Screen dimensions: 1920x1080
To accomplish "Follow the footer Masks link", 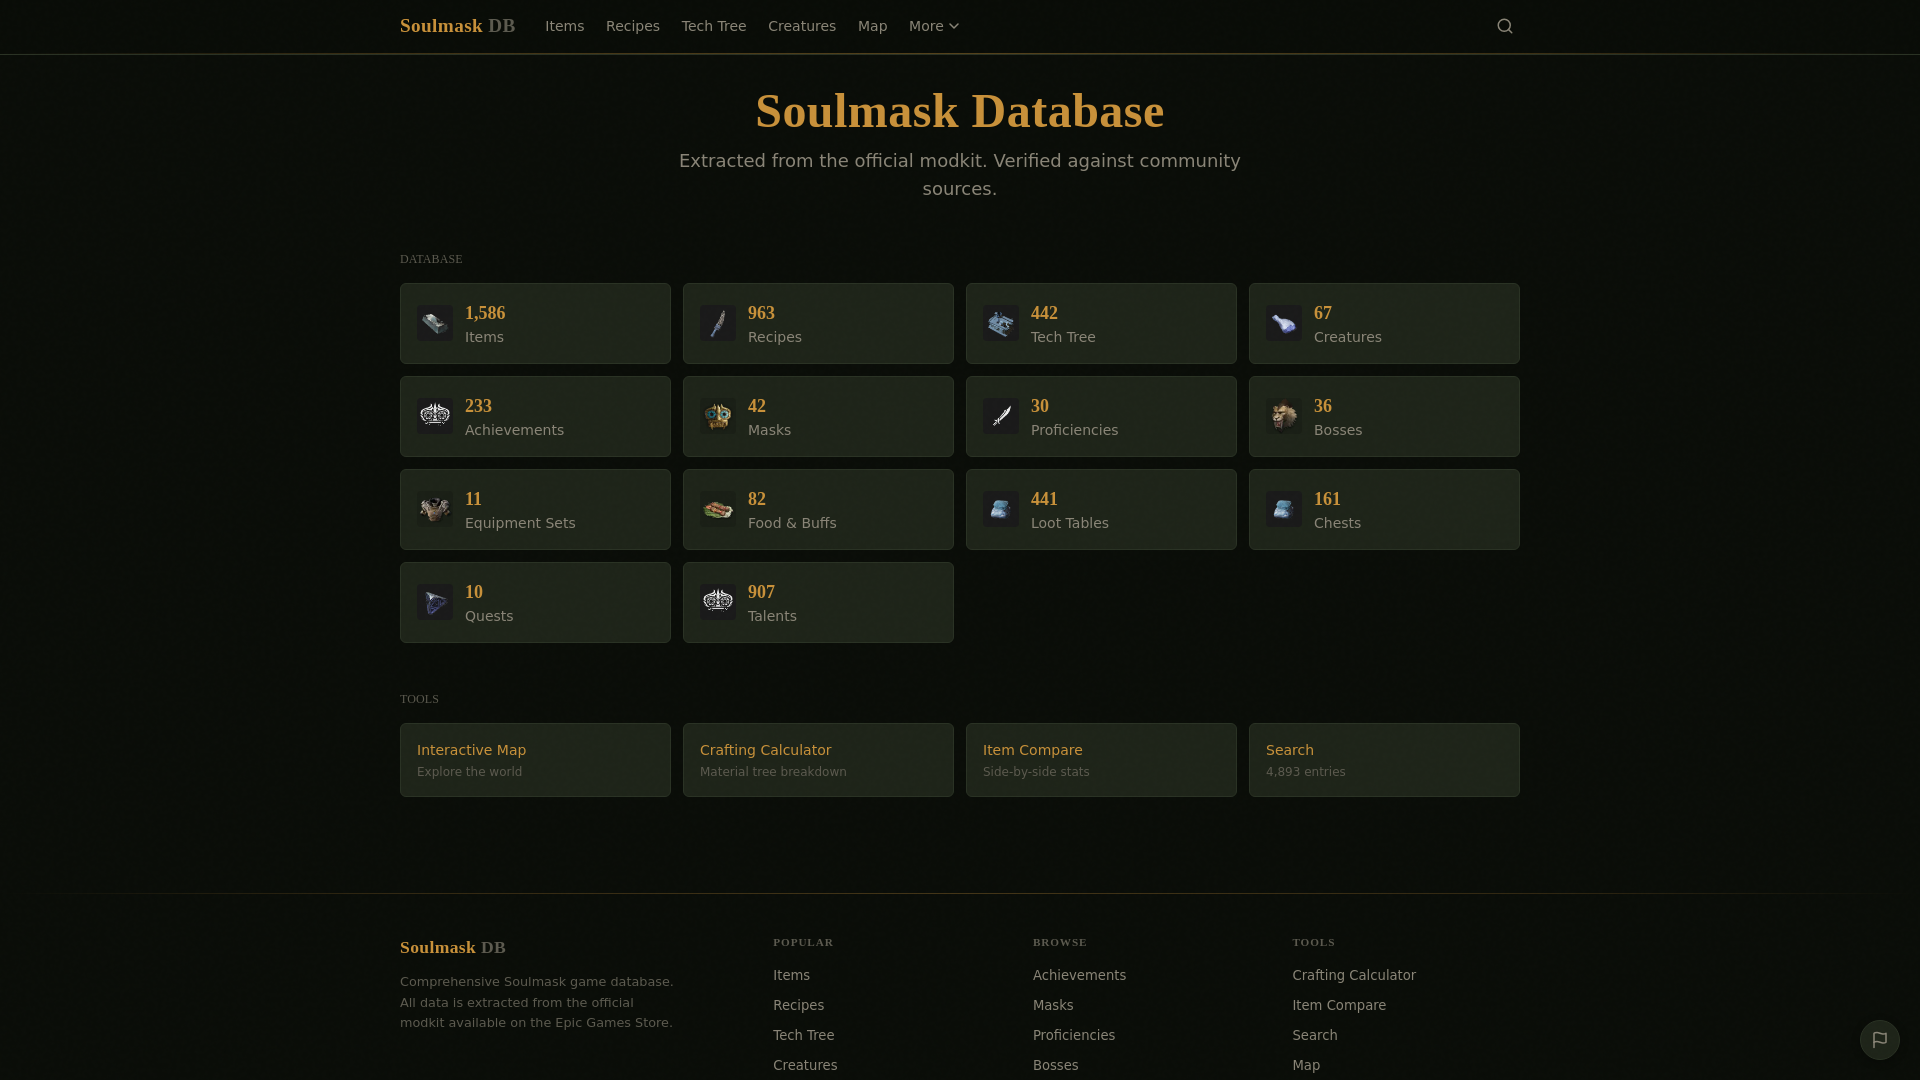I will point(1053,1005).
